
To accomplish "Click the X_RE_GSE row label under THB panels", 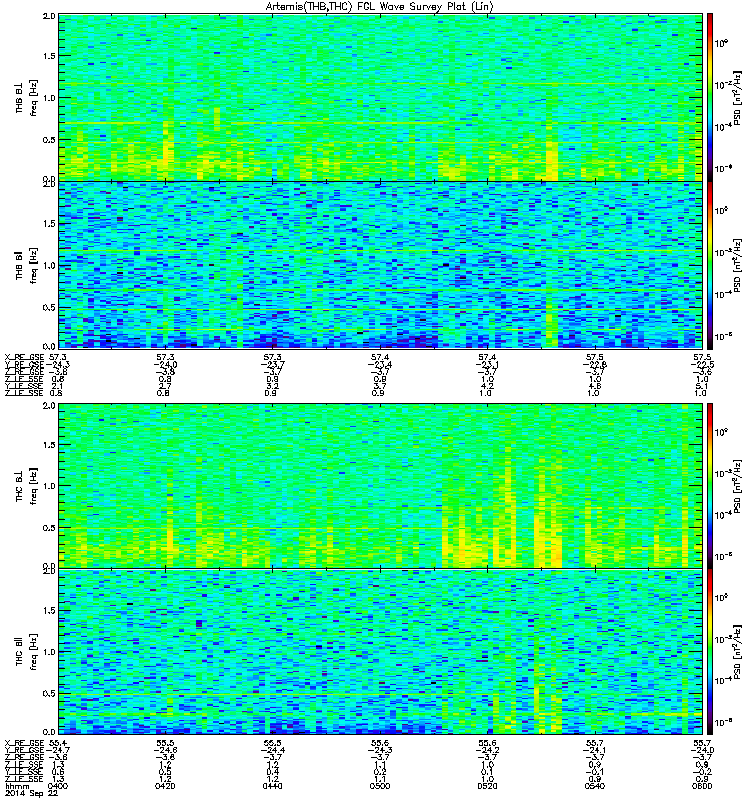I will (x=24, y=357).
